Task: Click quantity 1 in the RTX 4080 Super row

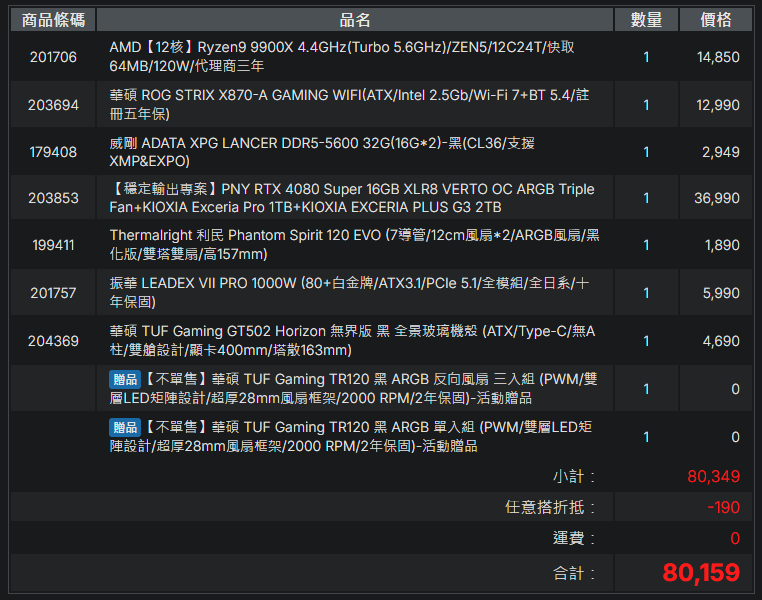Action: point(646,198)
